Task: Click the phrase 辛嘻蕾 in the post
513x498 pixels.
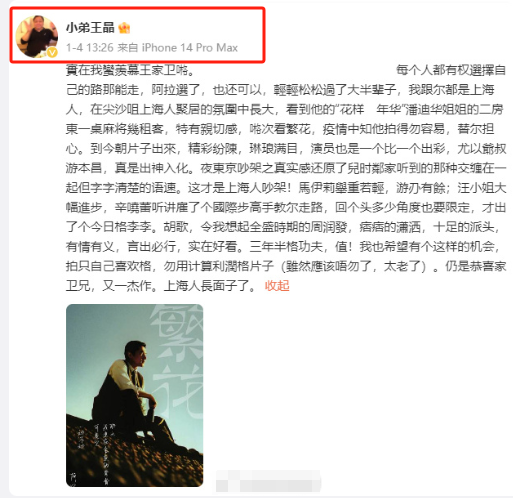Action: pos(133,207)
